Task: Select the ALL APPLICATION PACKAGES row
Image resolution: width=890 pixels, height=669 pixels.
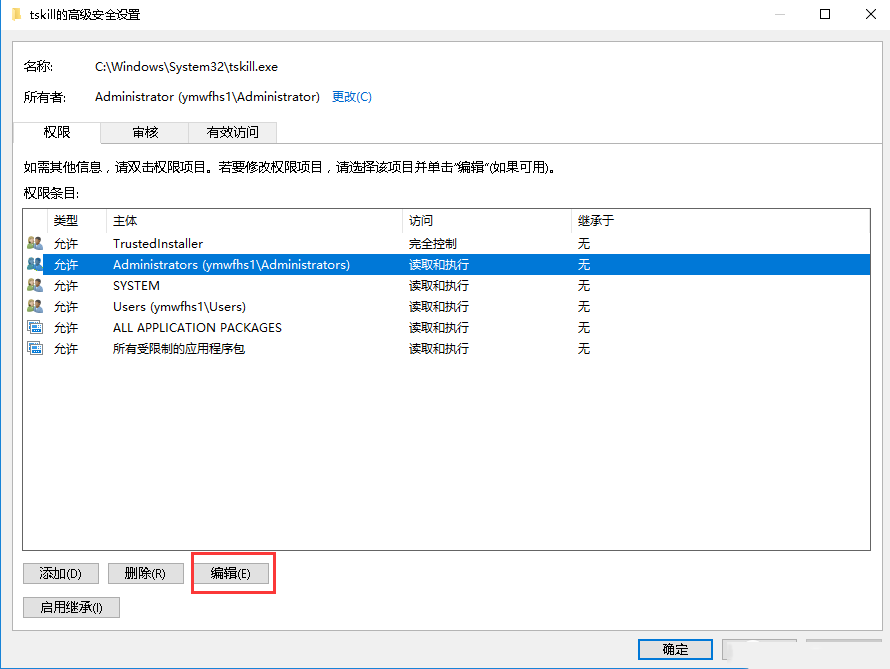Action: [446, 327]
